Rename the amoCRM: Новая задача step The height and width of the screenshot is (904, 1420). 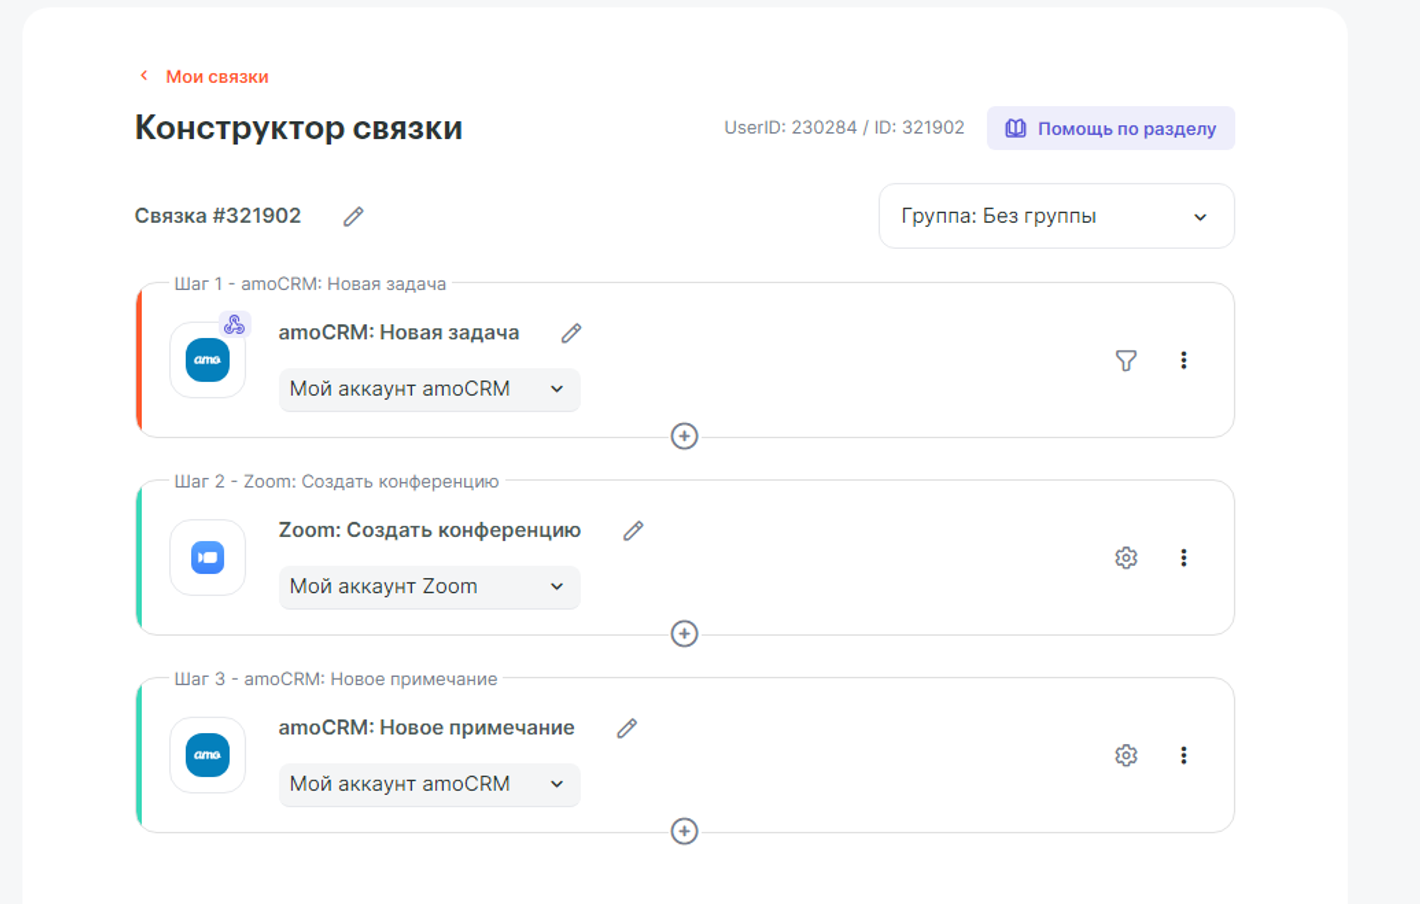pos(571,334)
